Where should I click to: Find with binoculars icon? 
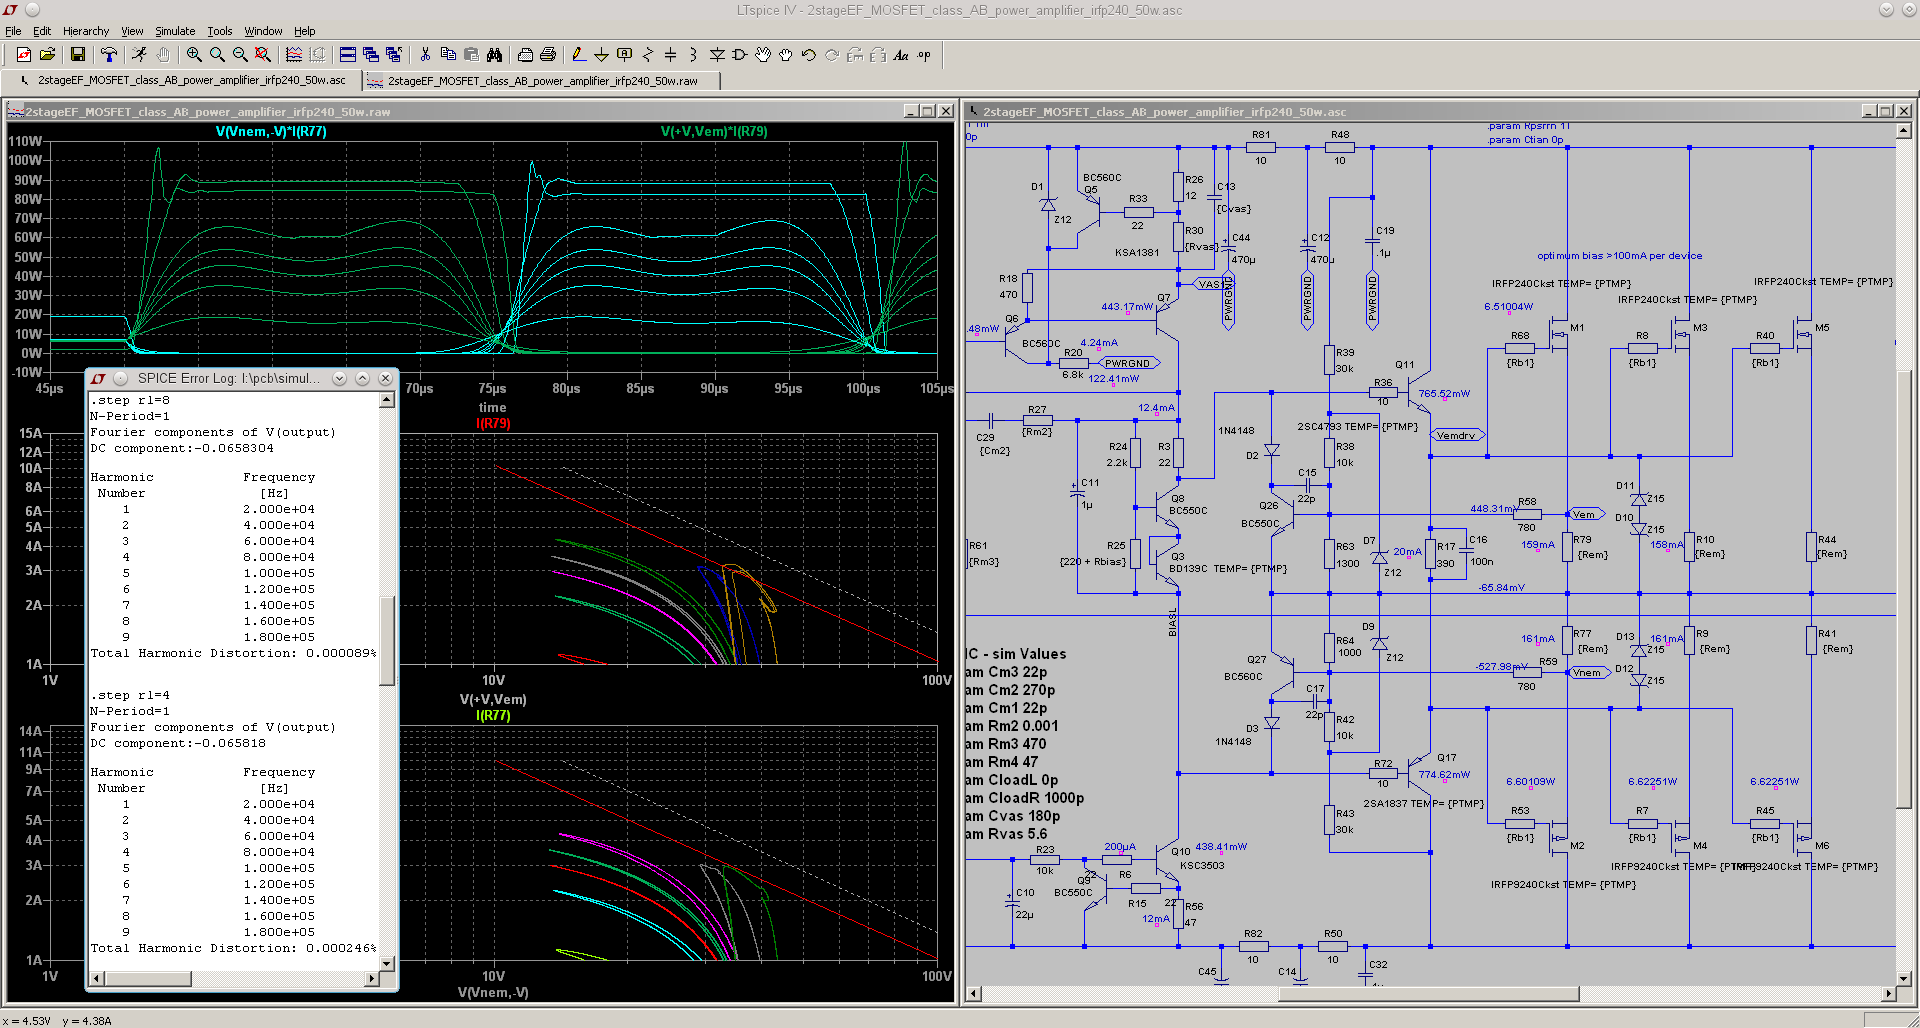coord(494,55)
